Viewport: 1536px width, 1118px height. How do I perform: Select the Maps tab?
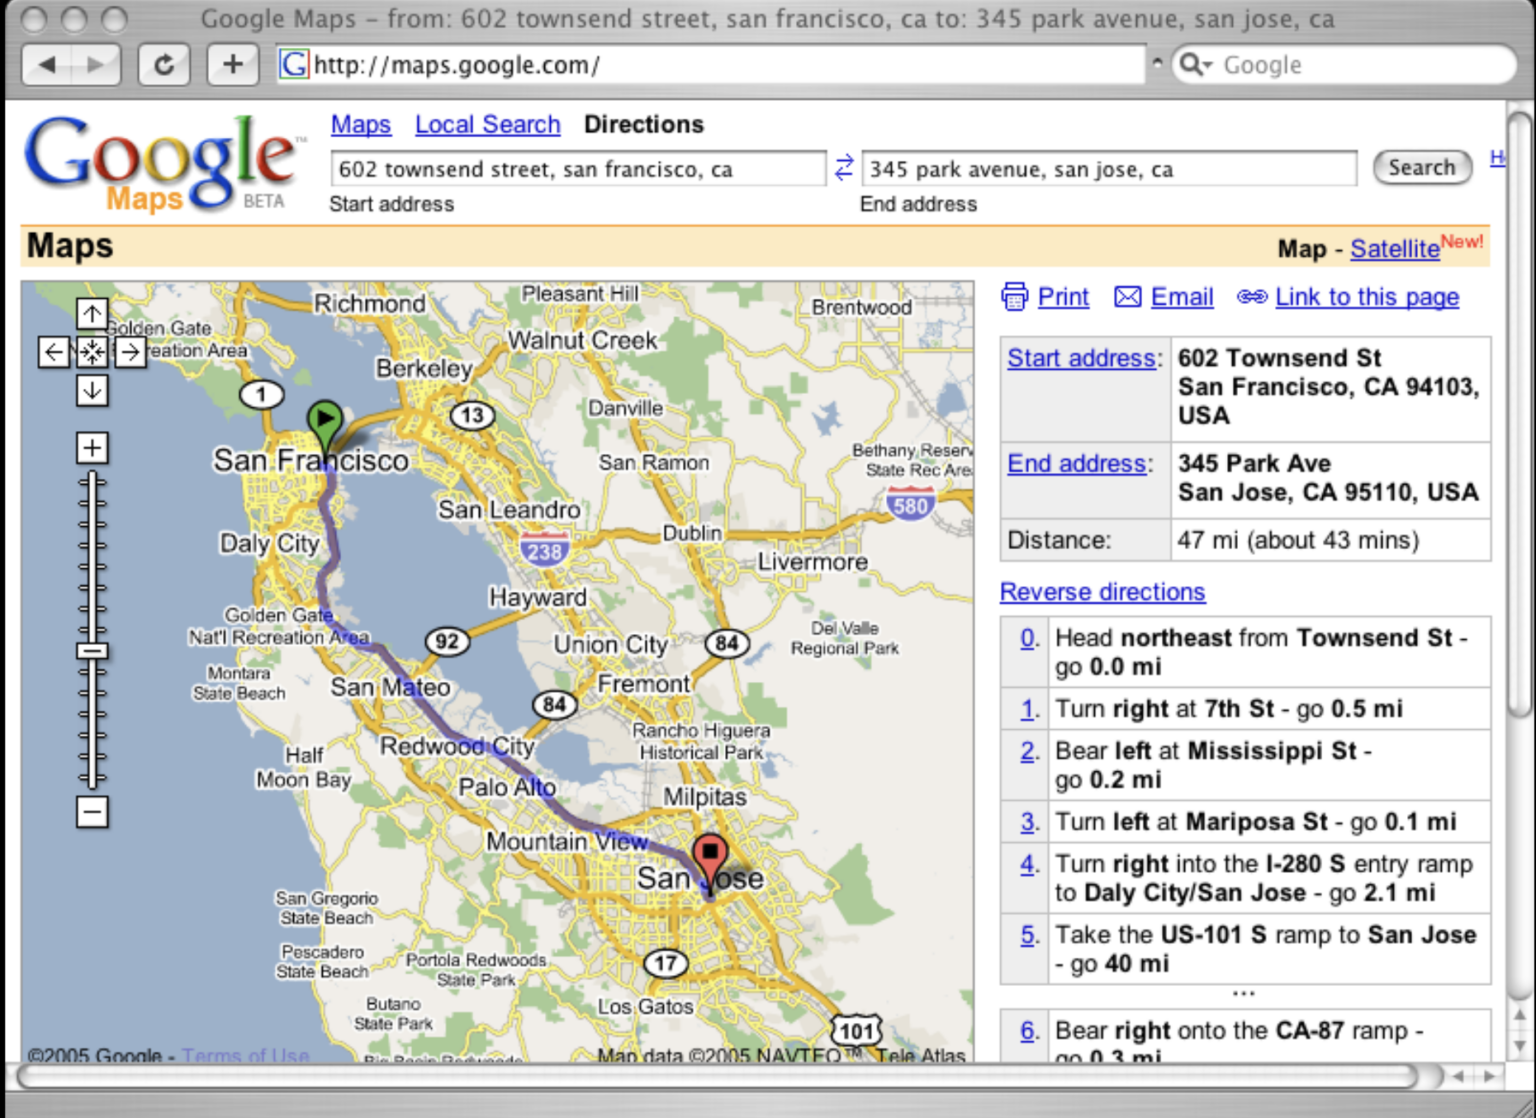[x=361, y=124]
